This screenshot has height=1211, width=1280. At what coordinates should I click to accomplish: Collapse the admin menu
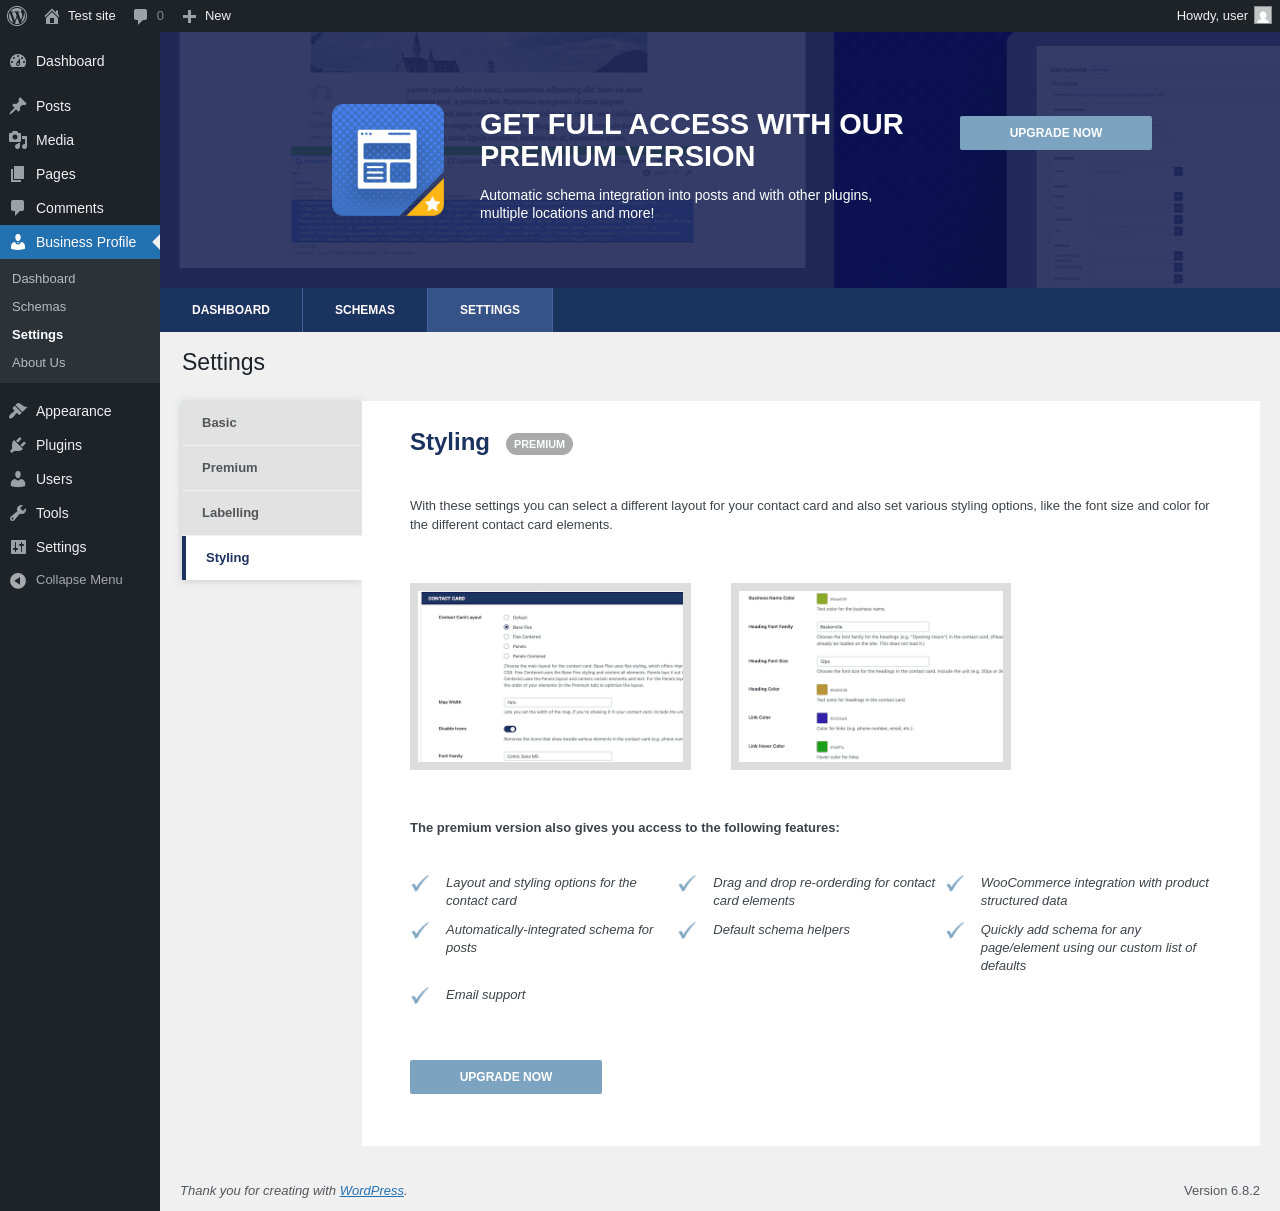80,580
